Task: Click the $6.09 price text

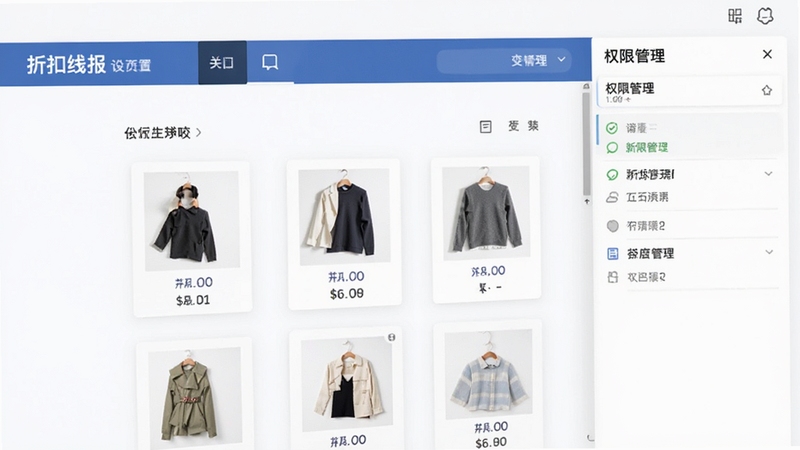Action: click(x=347, y=294)
